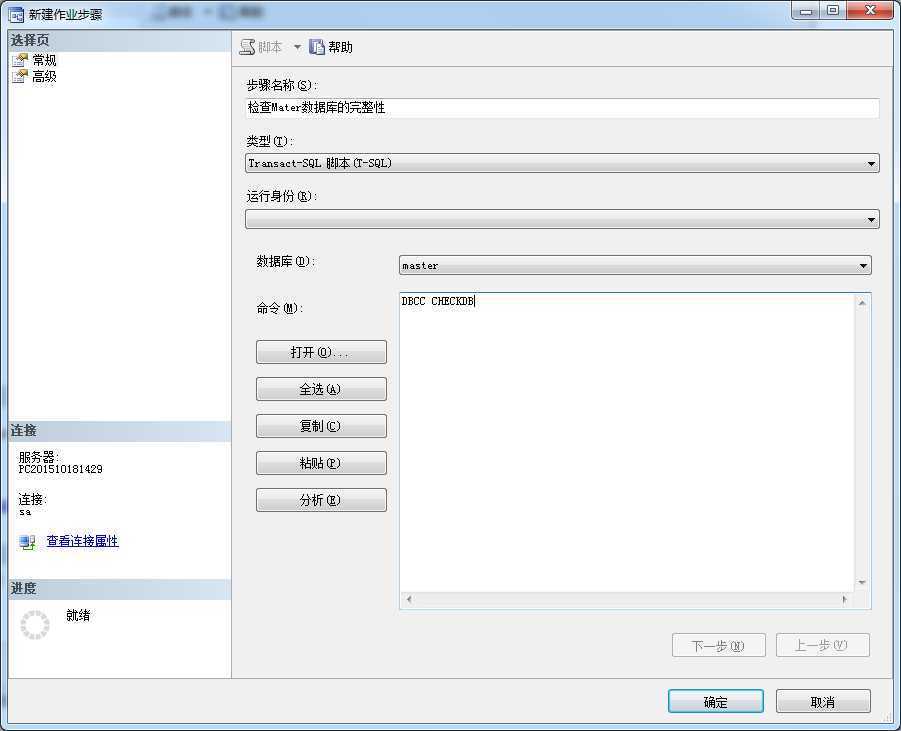Minimize the 新建作业步骤 window

[806, 10]
